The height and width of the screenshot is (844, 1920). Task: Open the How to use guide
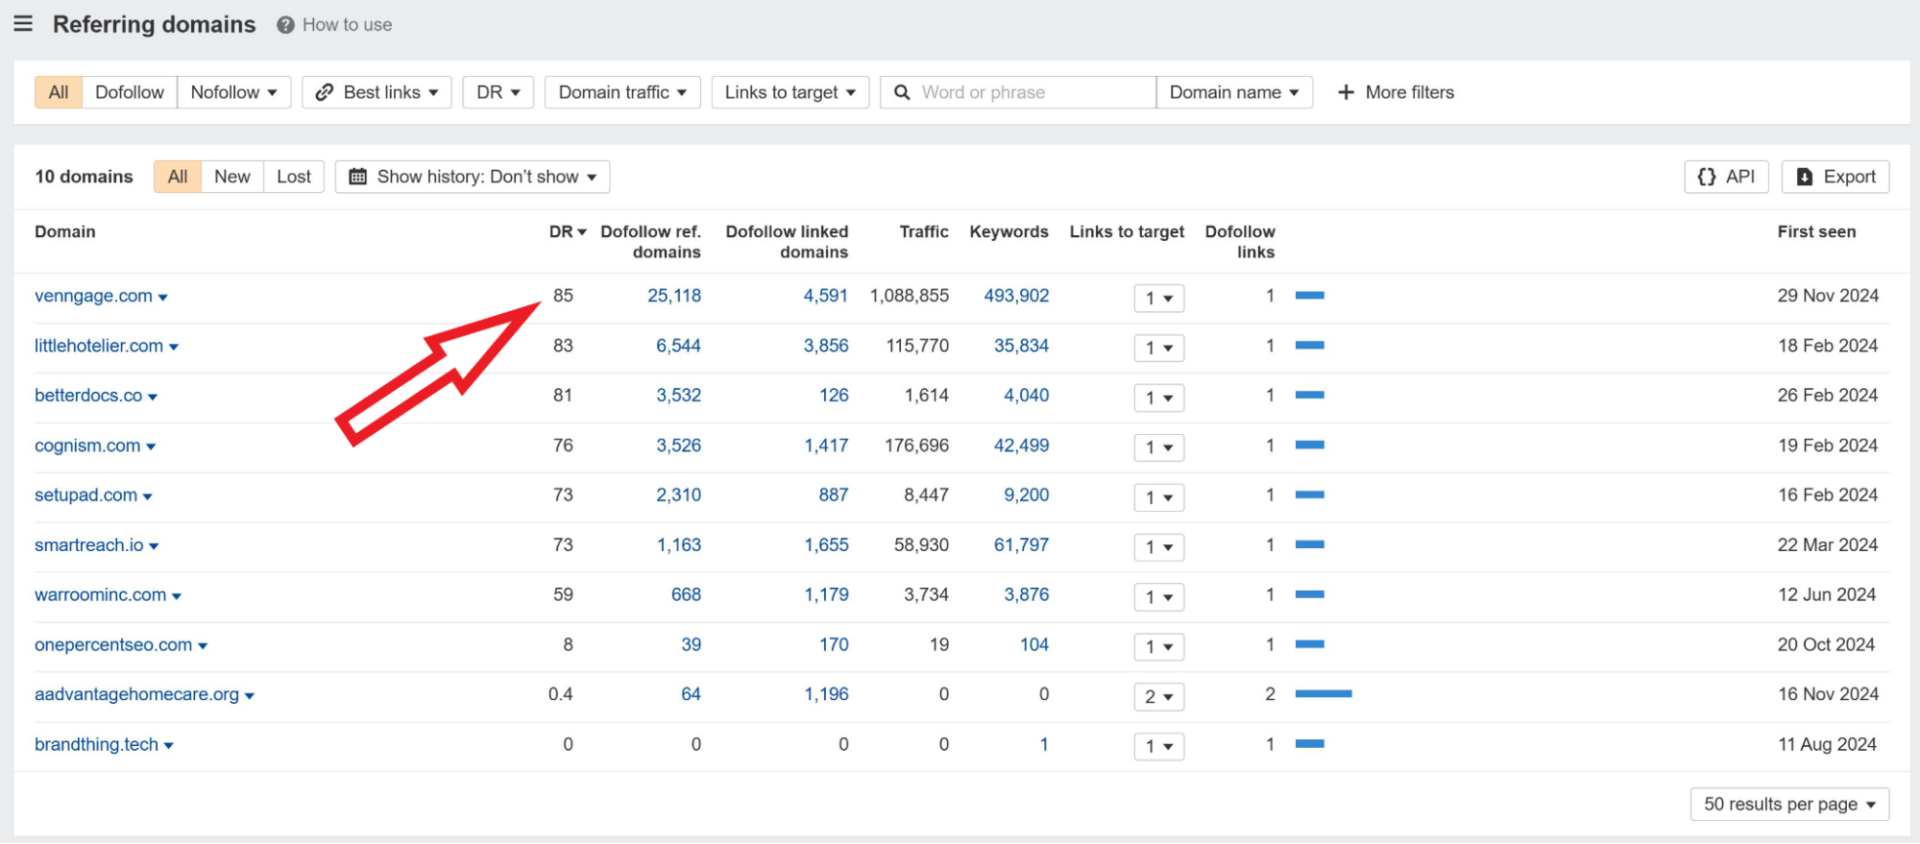pos(347,25)
